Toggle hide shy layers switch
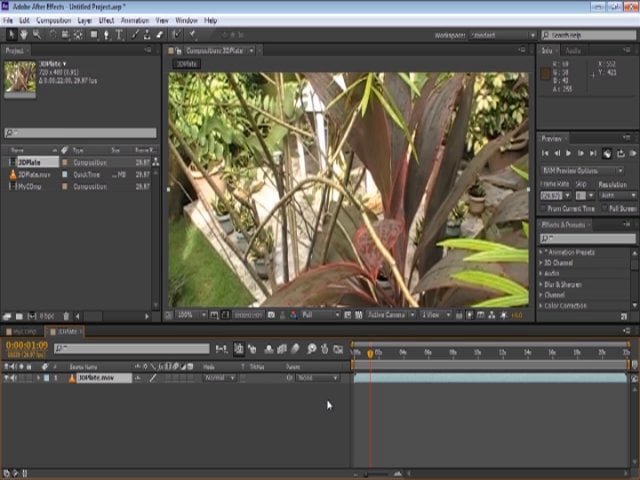The height and width of the screenshot is (480, 640). click(269, 349)
